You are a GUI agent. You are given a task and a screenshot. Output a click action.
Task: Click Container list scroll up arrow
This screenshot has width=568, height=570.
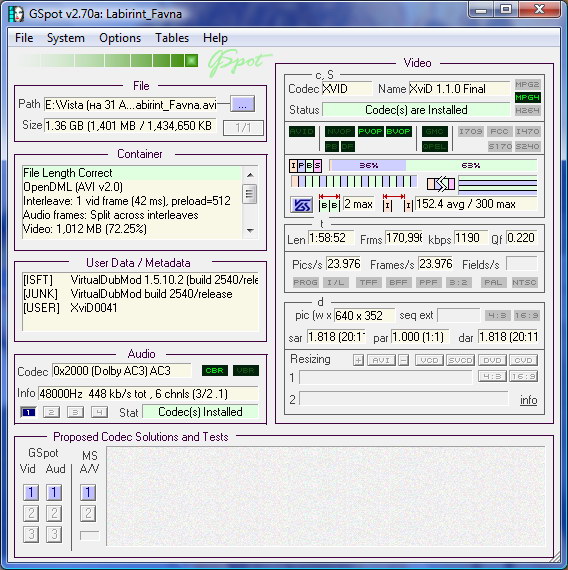250,175
